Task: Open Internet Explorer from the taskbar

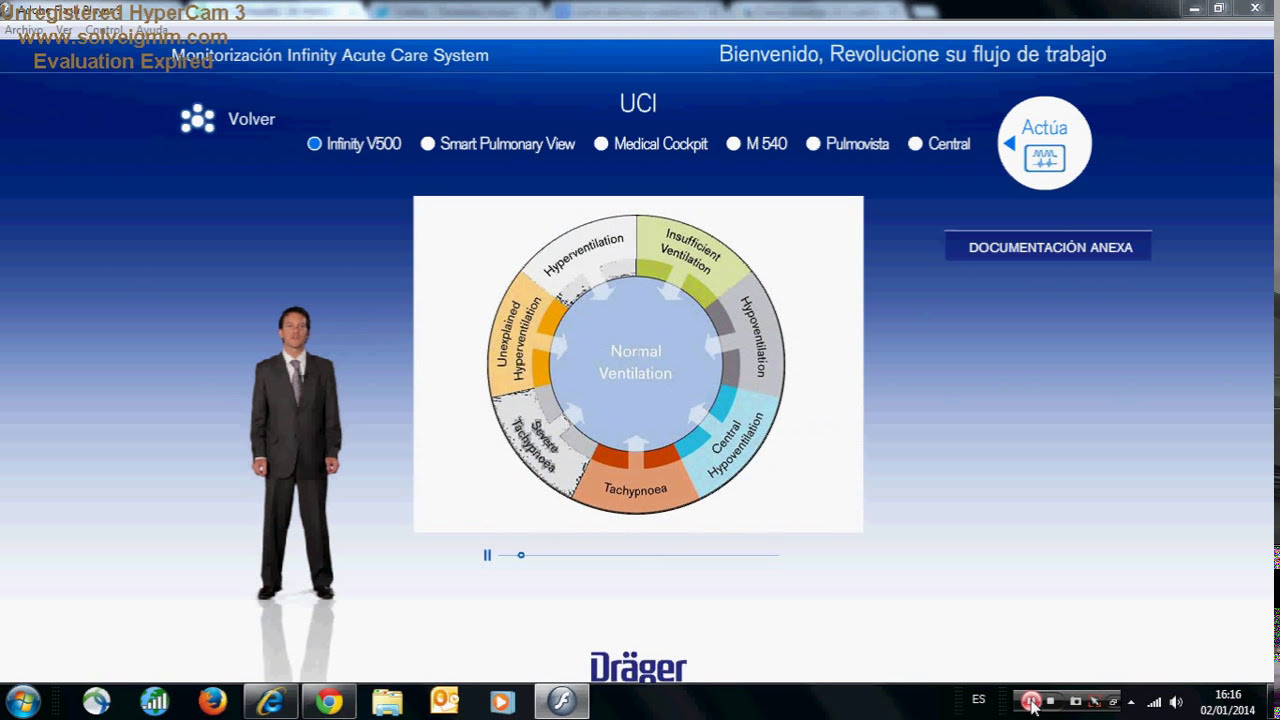Action: 271,702
